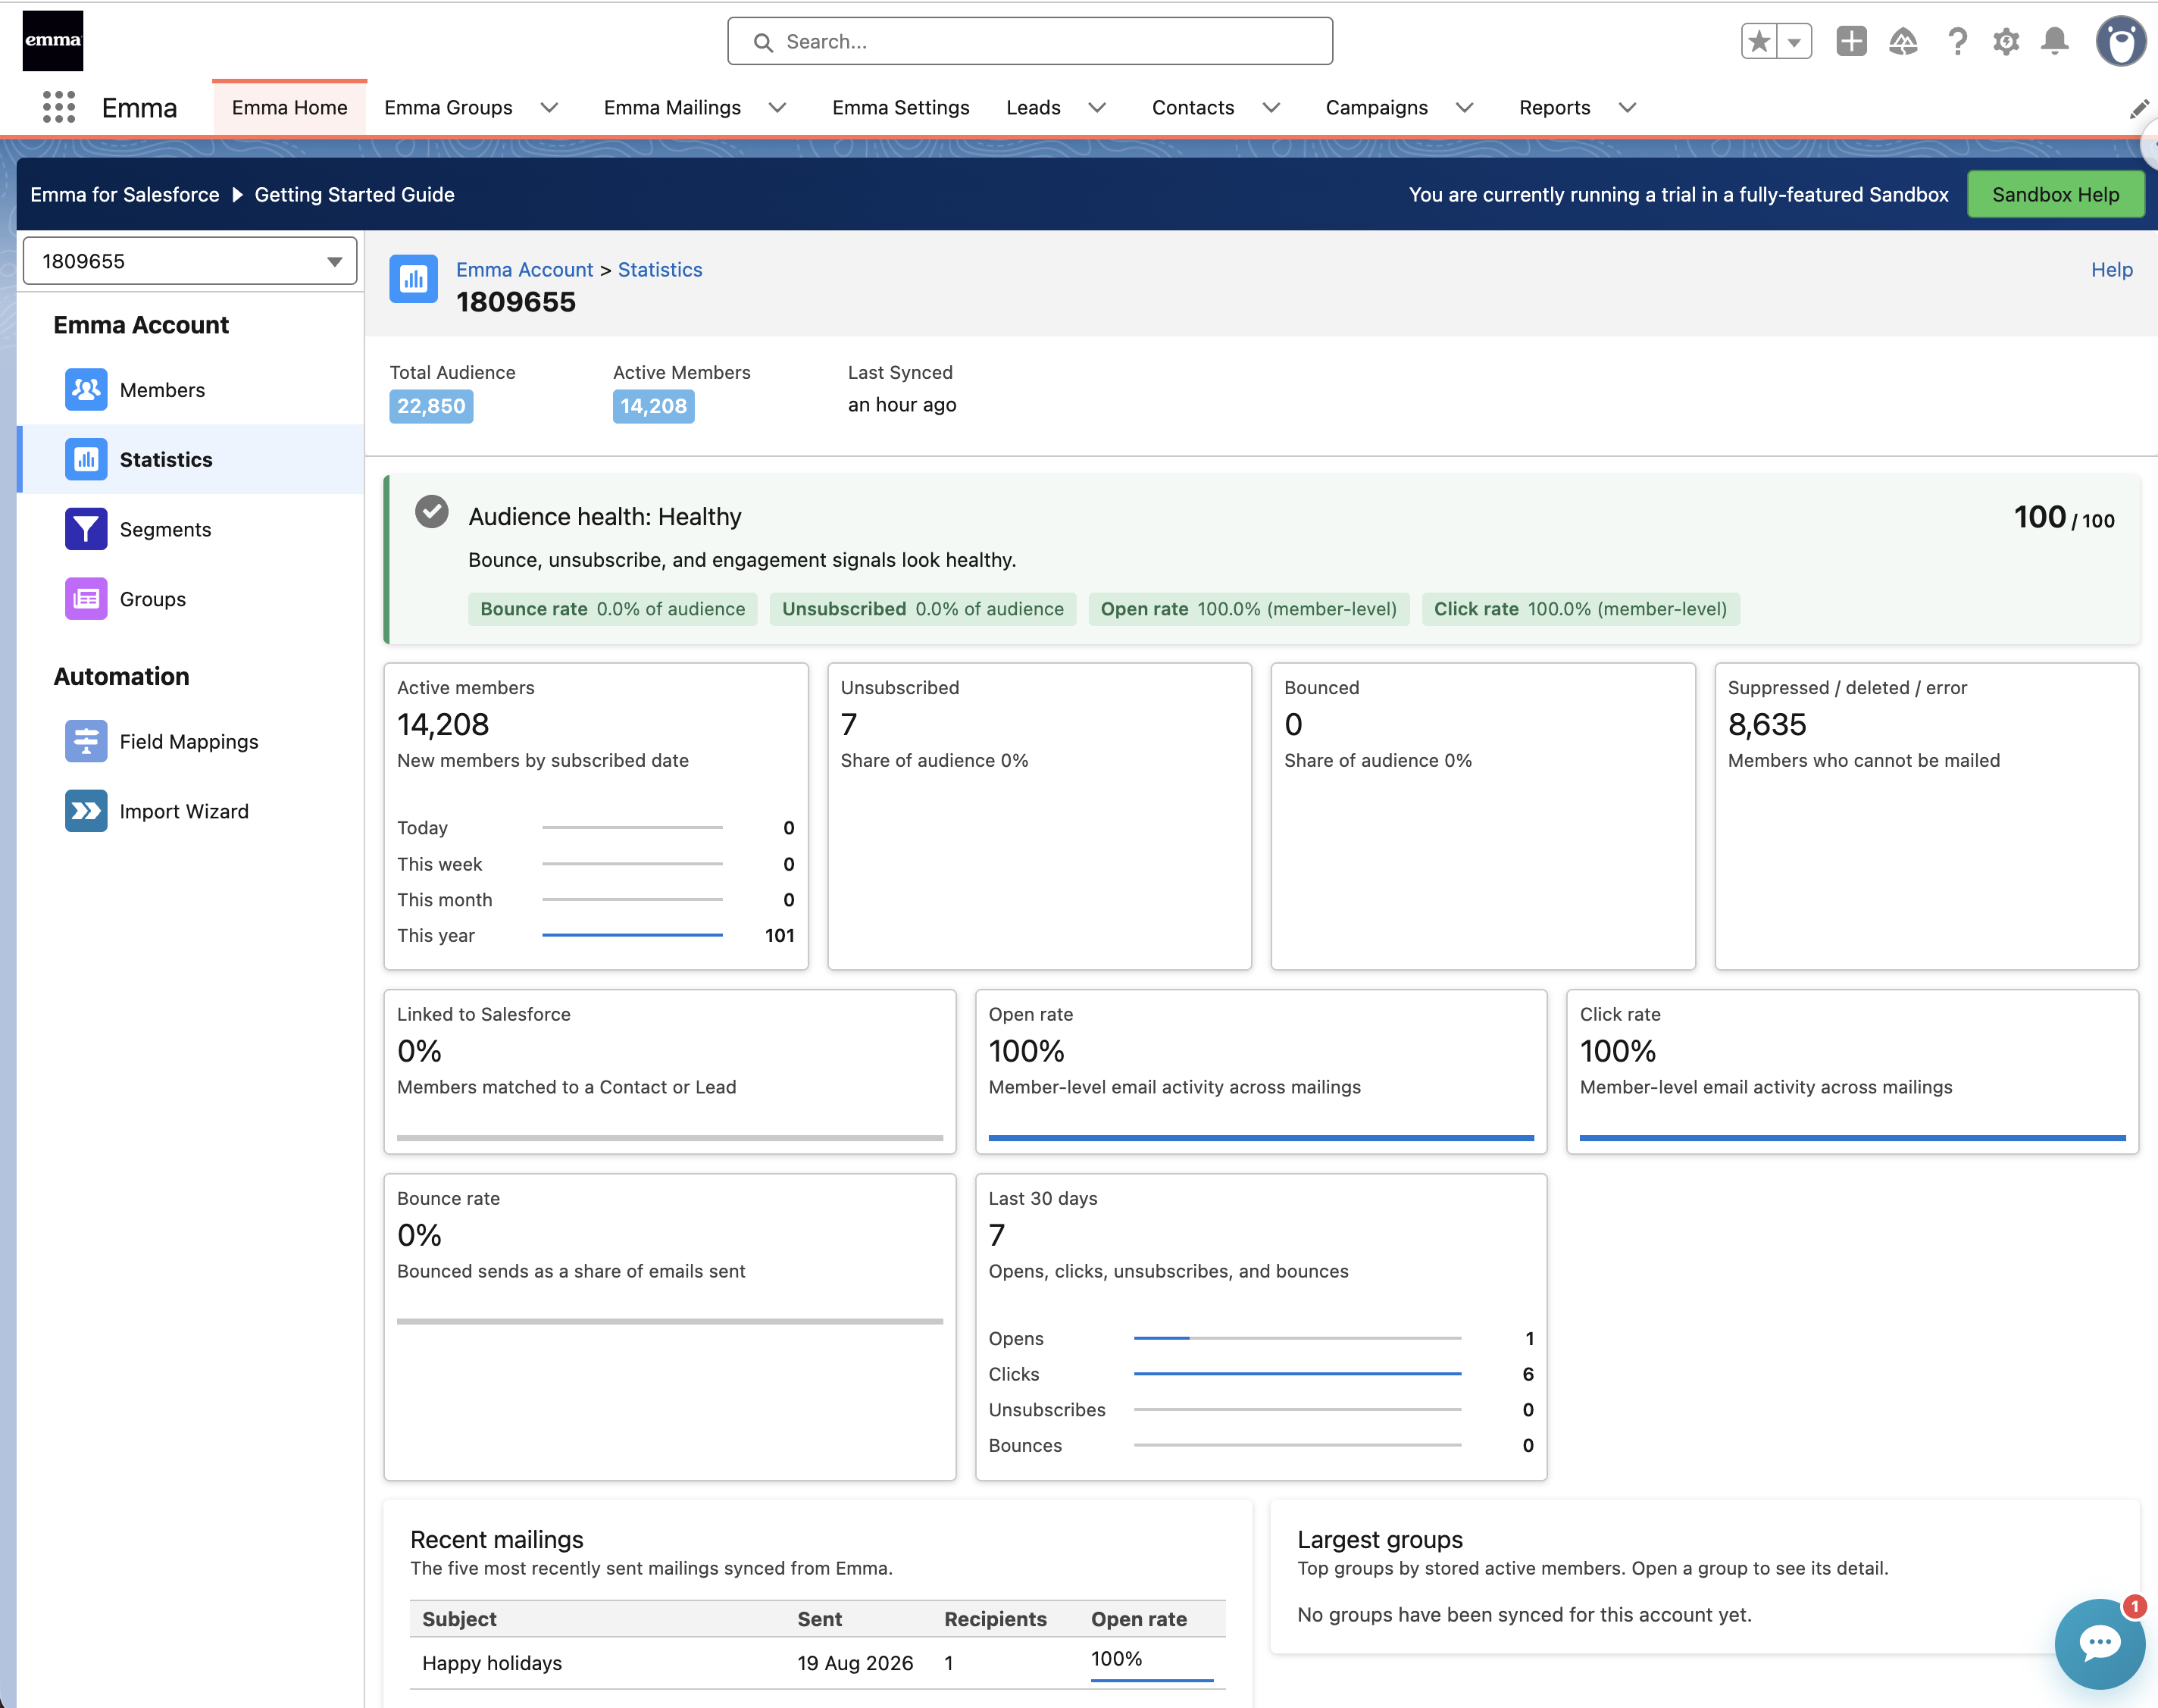This screenshot has height=1708, width=2158.
Task: Open the Help question mark icon
Action: coord(1957,41)
